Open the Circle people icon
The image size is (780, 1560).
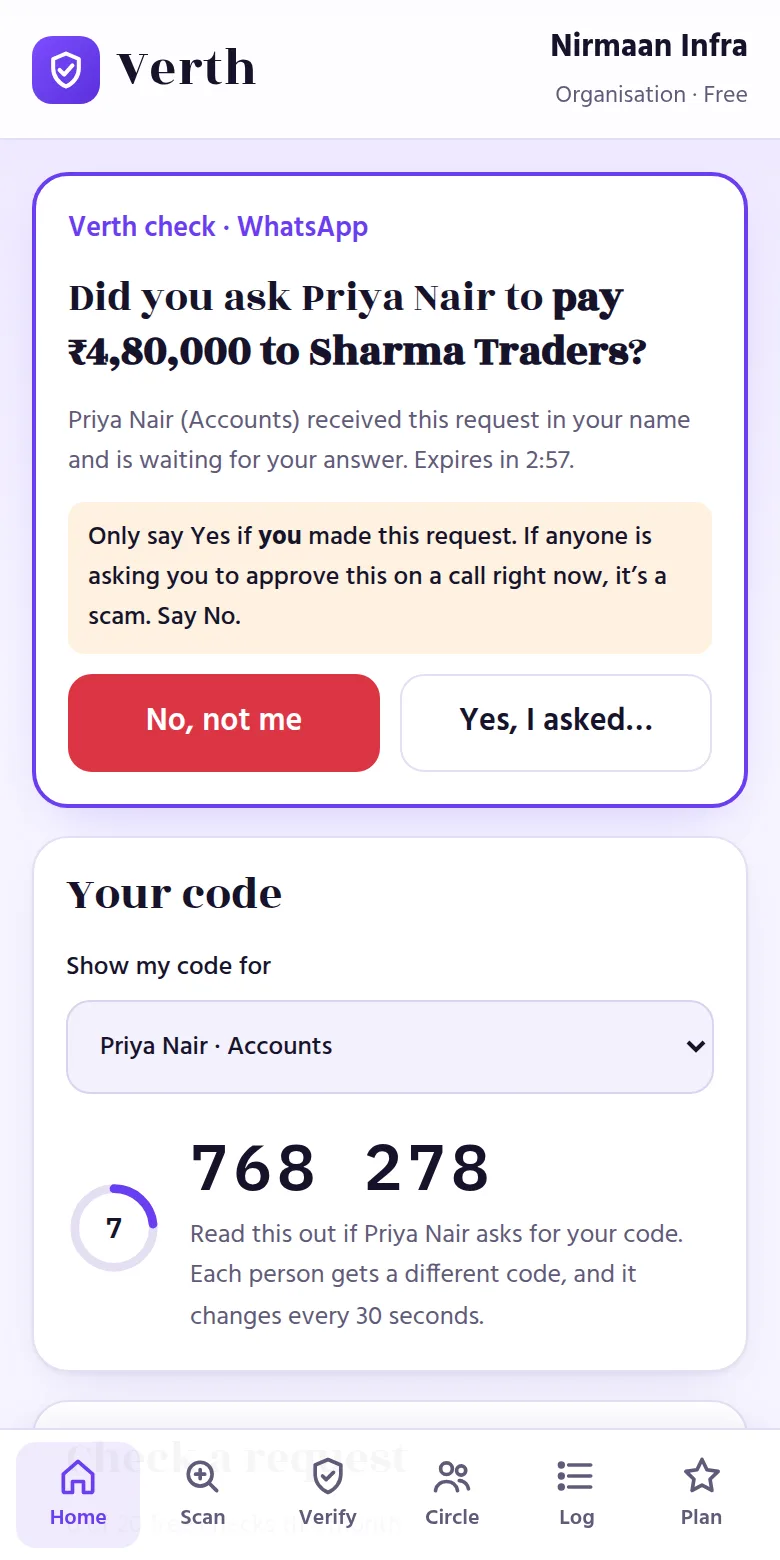(452, 1476)
